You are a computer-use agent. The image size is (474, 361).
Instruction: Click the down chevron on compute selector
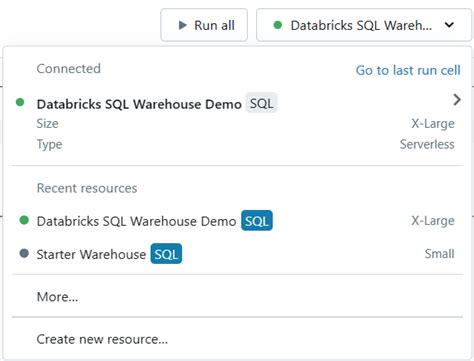point(449,25)
